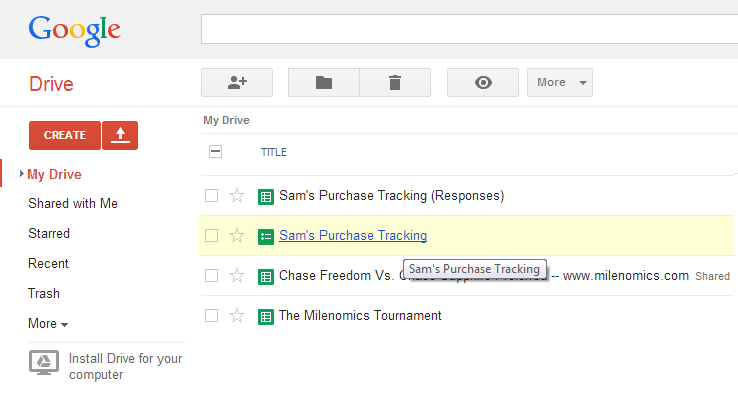Open Sam's Purchase Tracking (Responses) file
The image size is (738, 408).
(392, 195)
